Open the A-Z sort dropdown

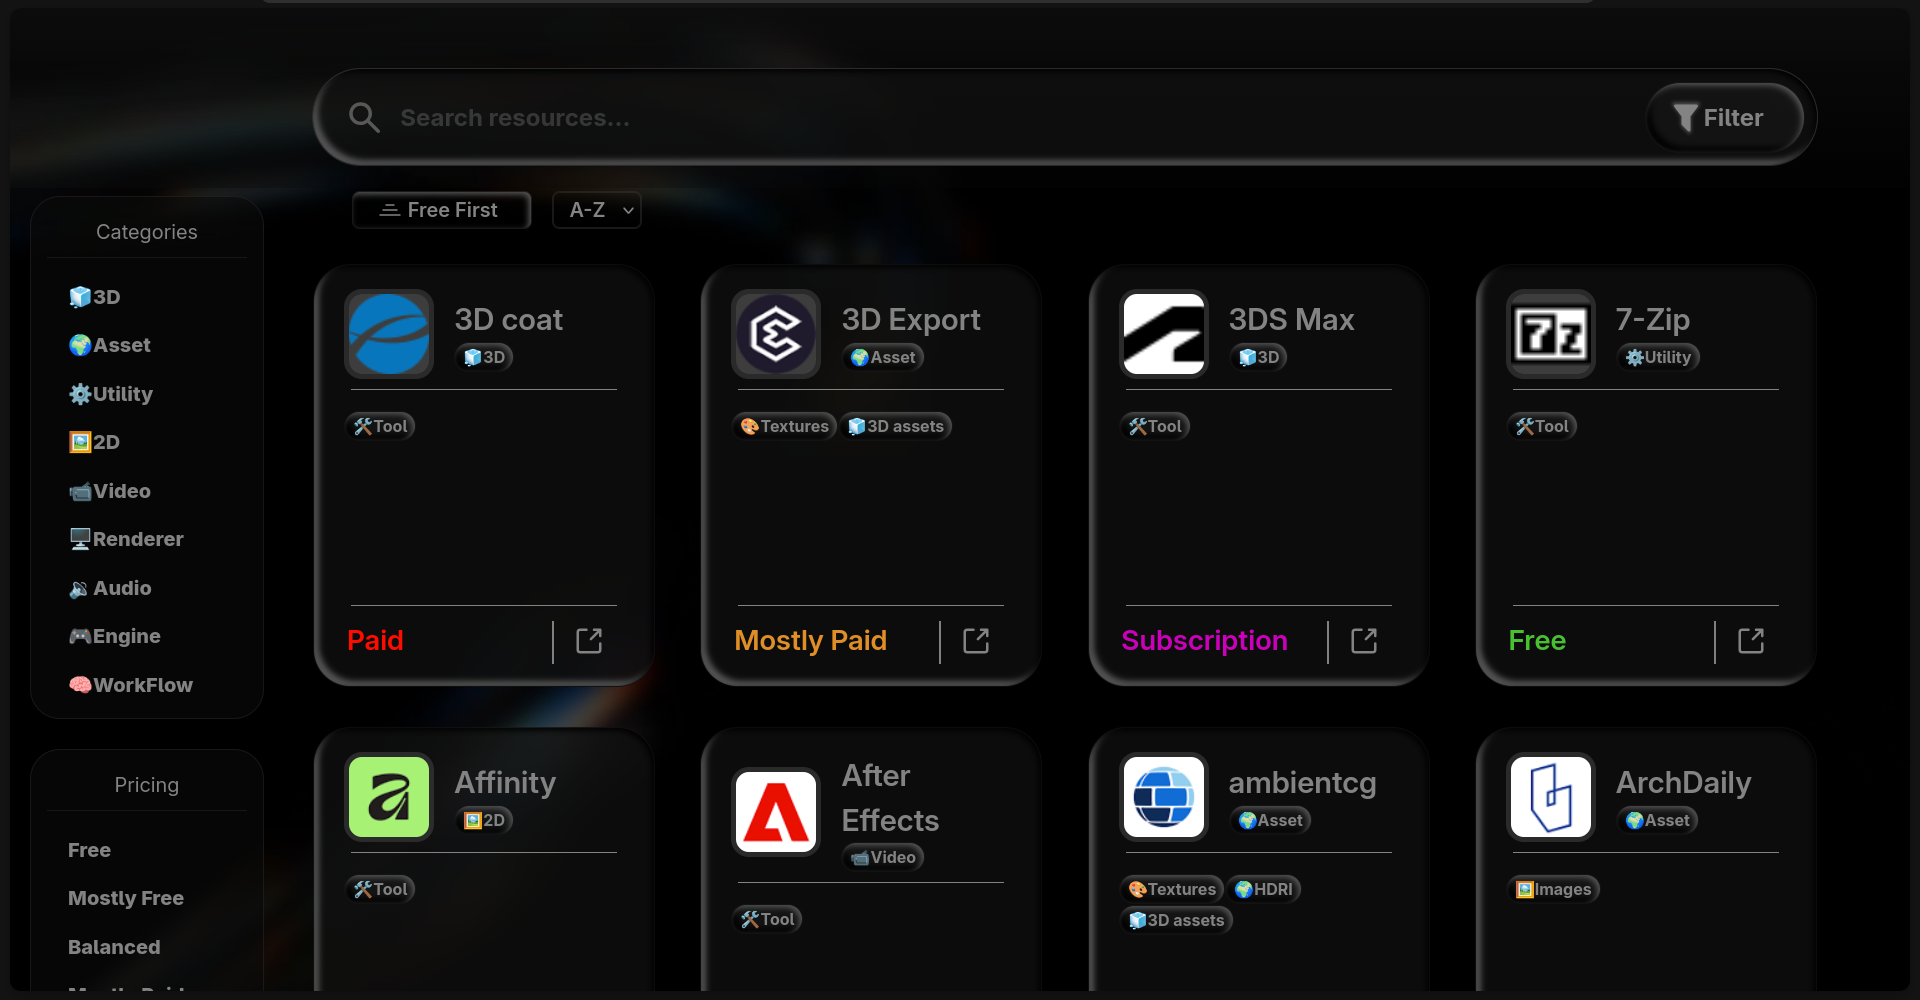tap(597, 210)
